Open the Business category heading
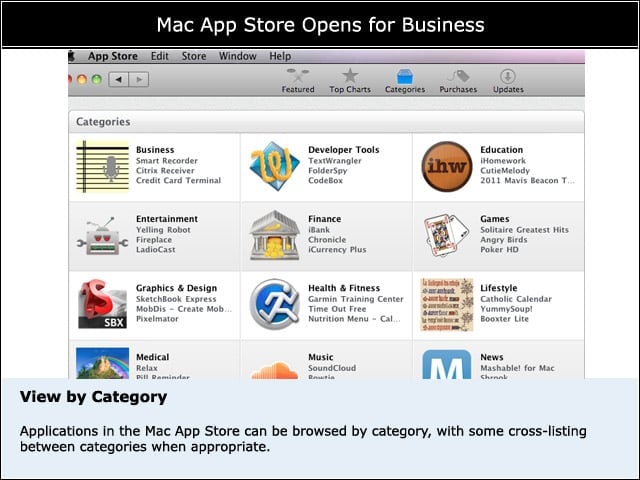Image resolution: width=640 pixels, height=480 pixels. (155, 150)
